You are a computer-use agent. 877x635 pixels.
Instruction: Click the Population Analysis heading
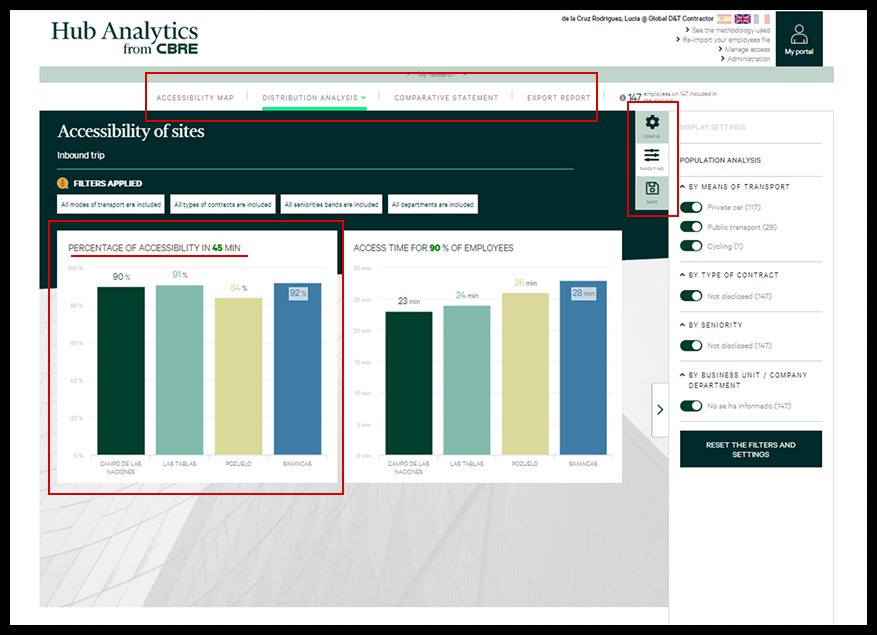(x=720, y=160)
